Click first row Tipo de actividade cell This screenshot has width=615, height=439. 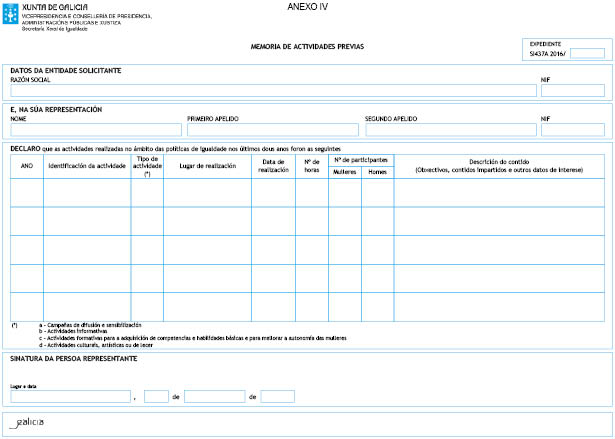coord(147,192)
